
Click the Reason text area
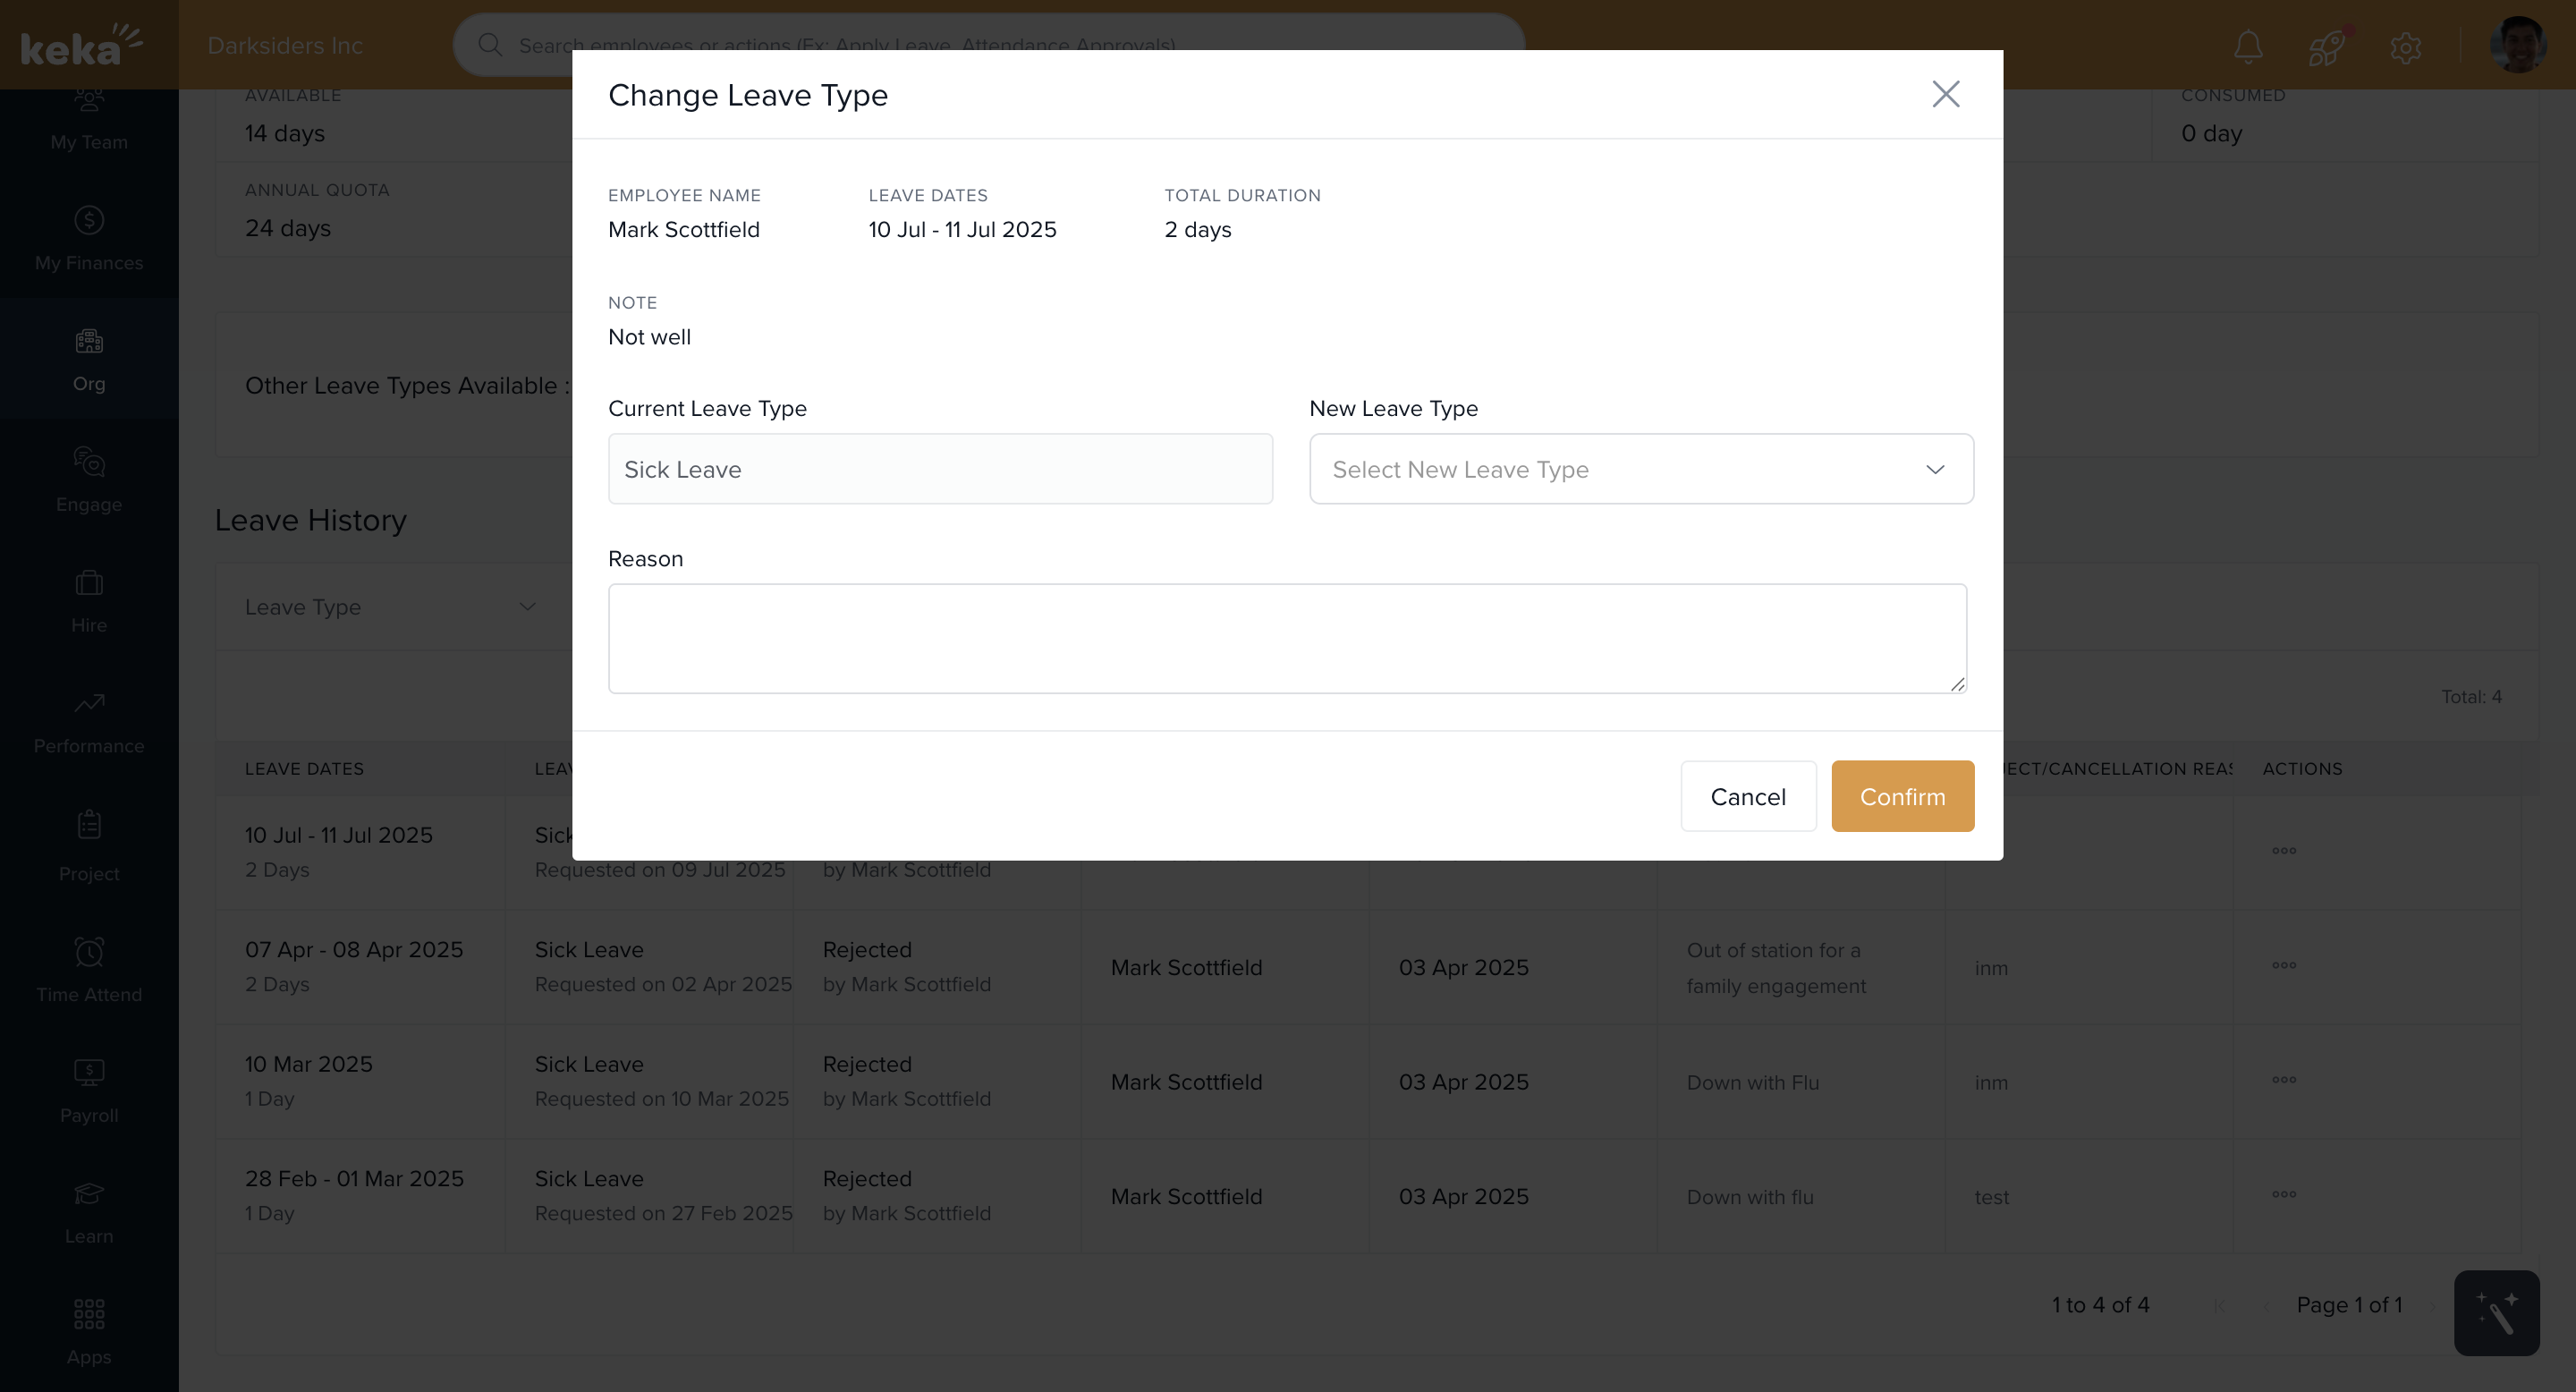click(x=1286, y=638)
